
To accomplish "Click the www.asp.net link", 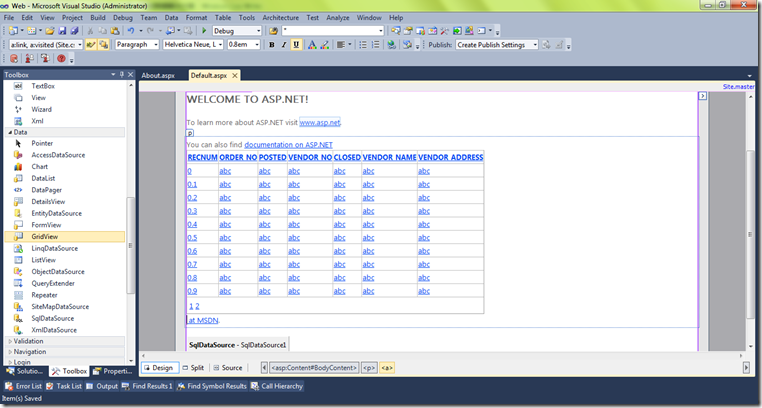I will tap(320, 122).
